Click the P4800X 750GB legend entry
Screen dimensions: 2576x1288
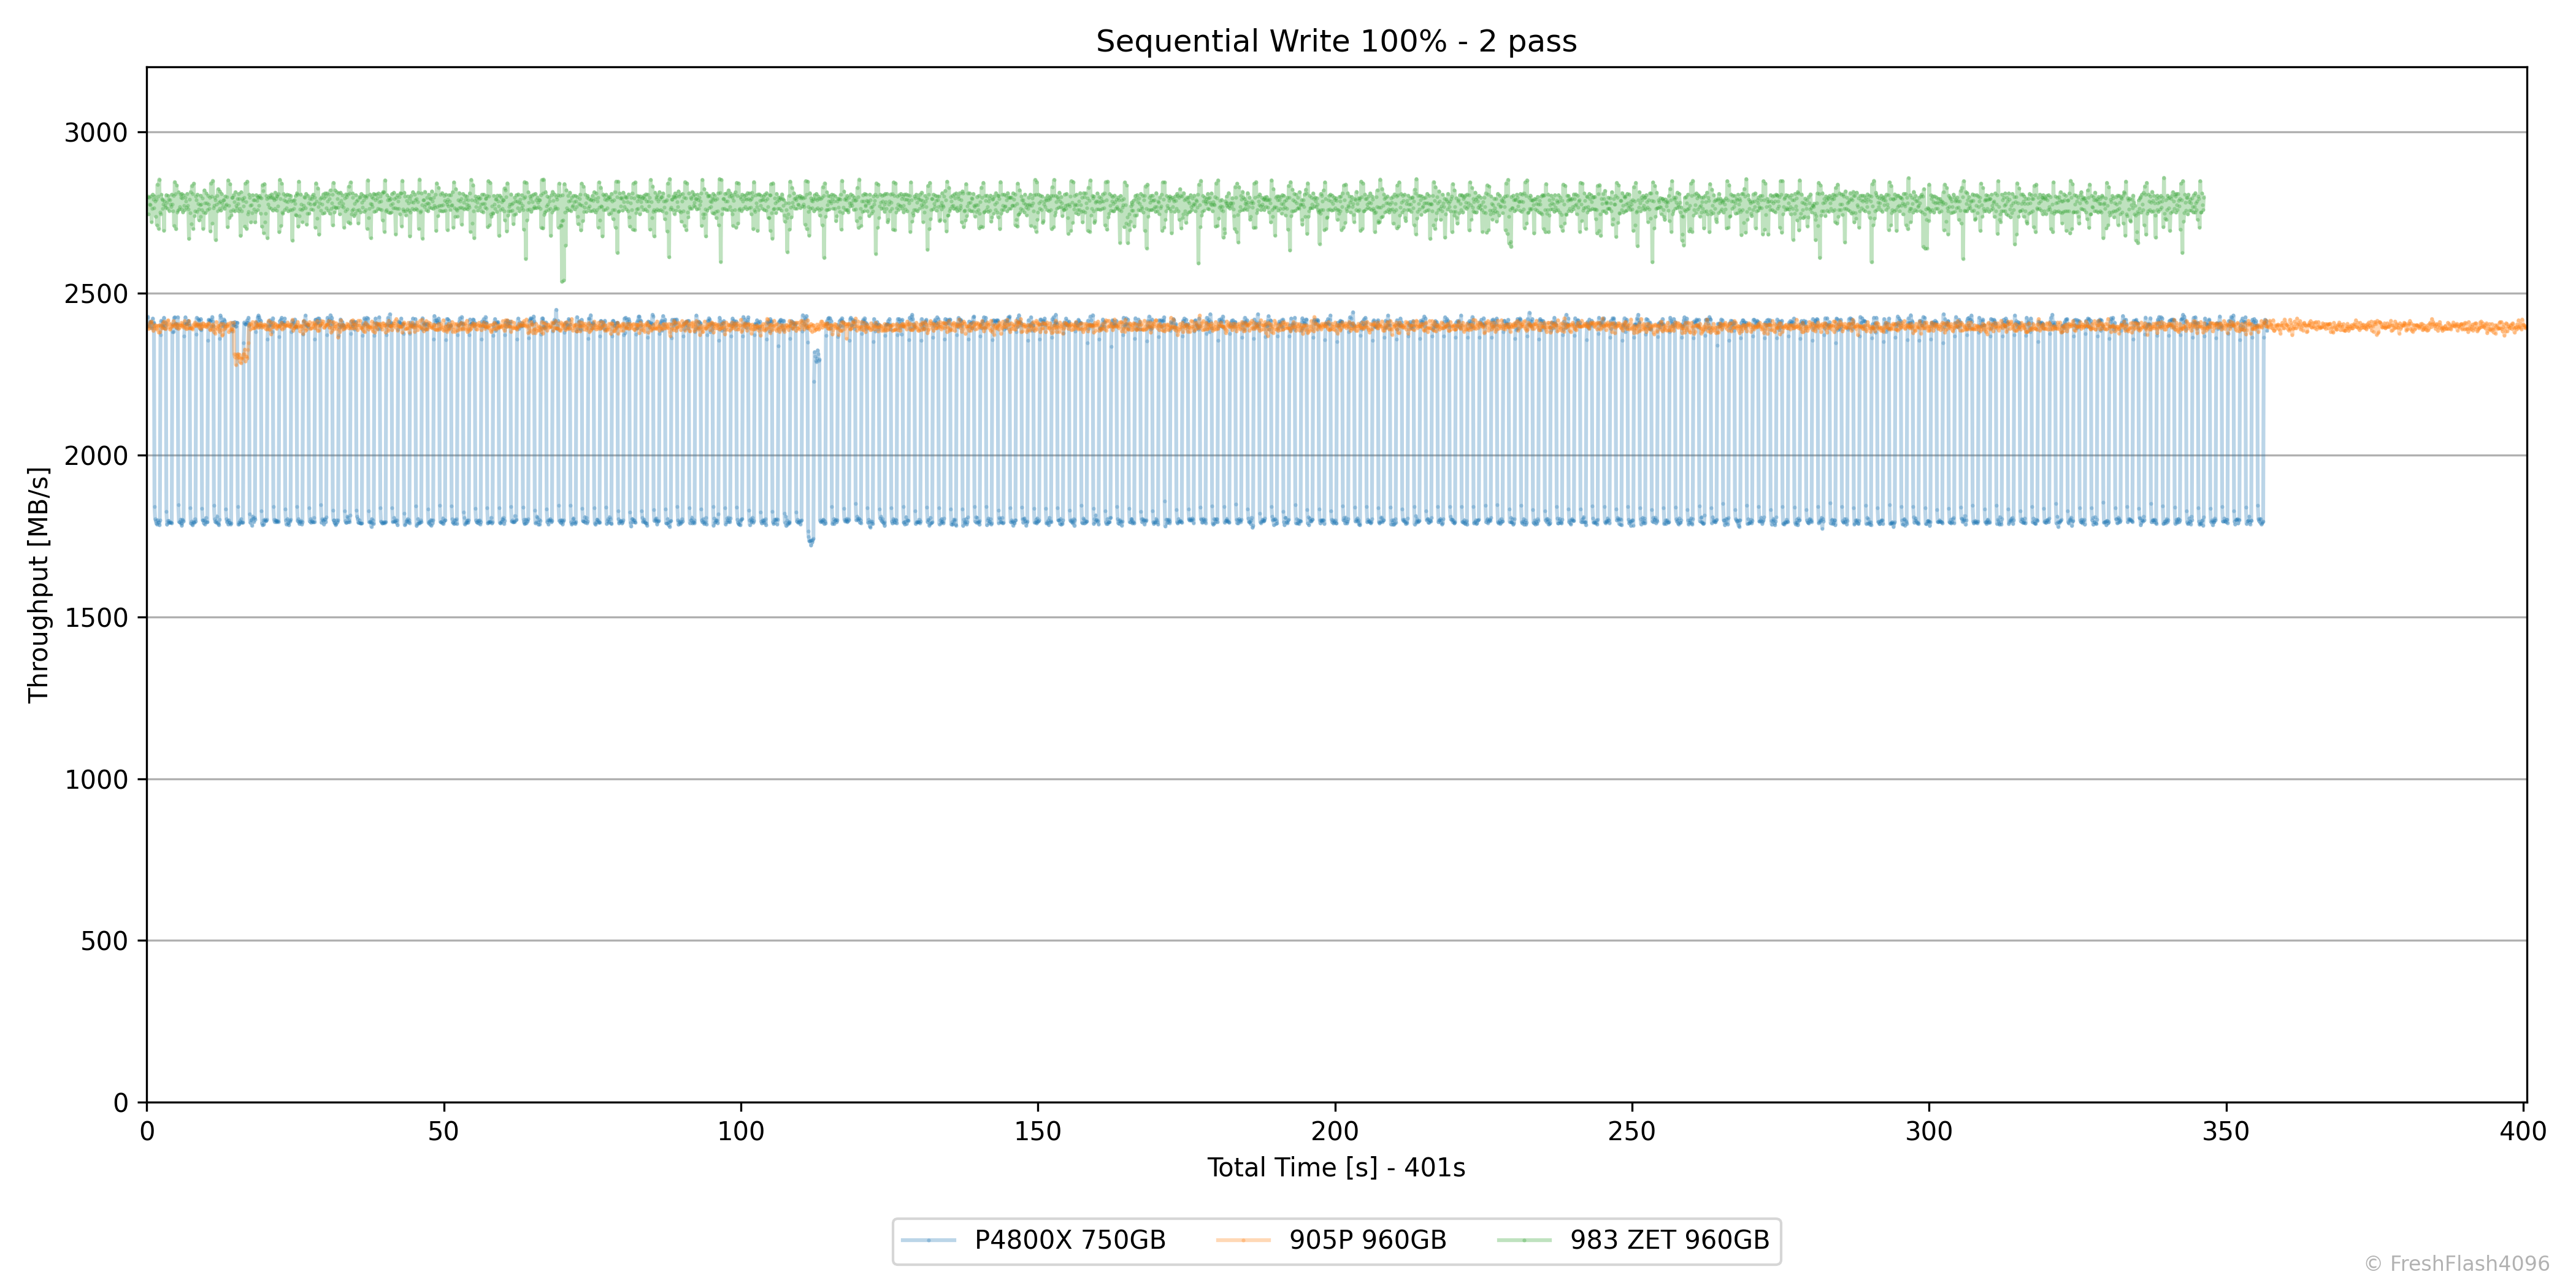[x=1069, y=1240]
